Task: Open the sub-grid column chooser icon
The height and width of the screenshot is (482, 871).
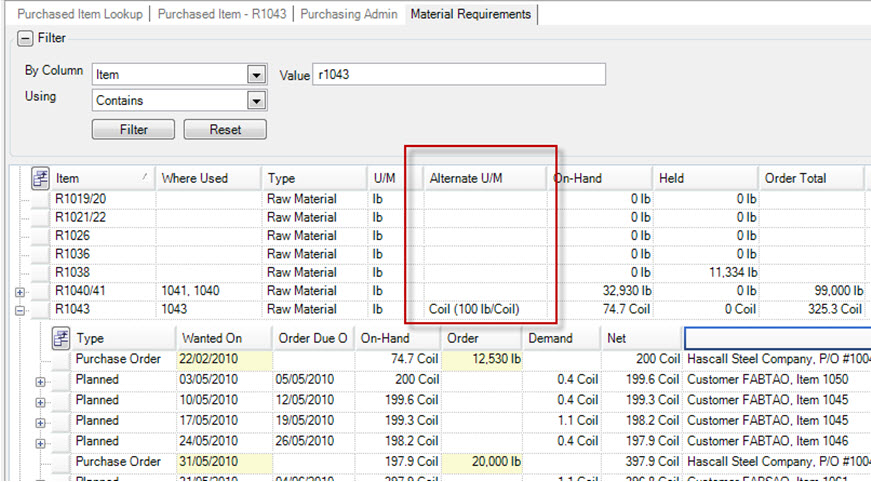Action: [62, 338]
